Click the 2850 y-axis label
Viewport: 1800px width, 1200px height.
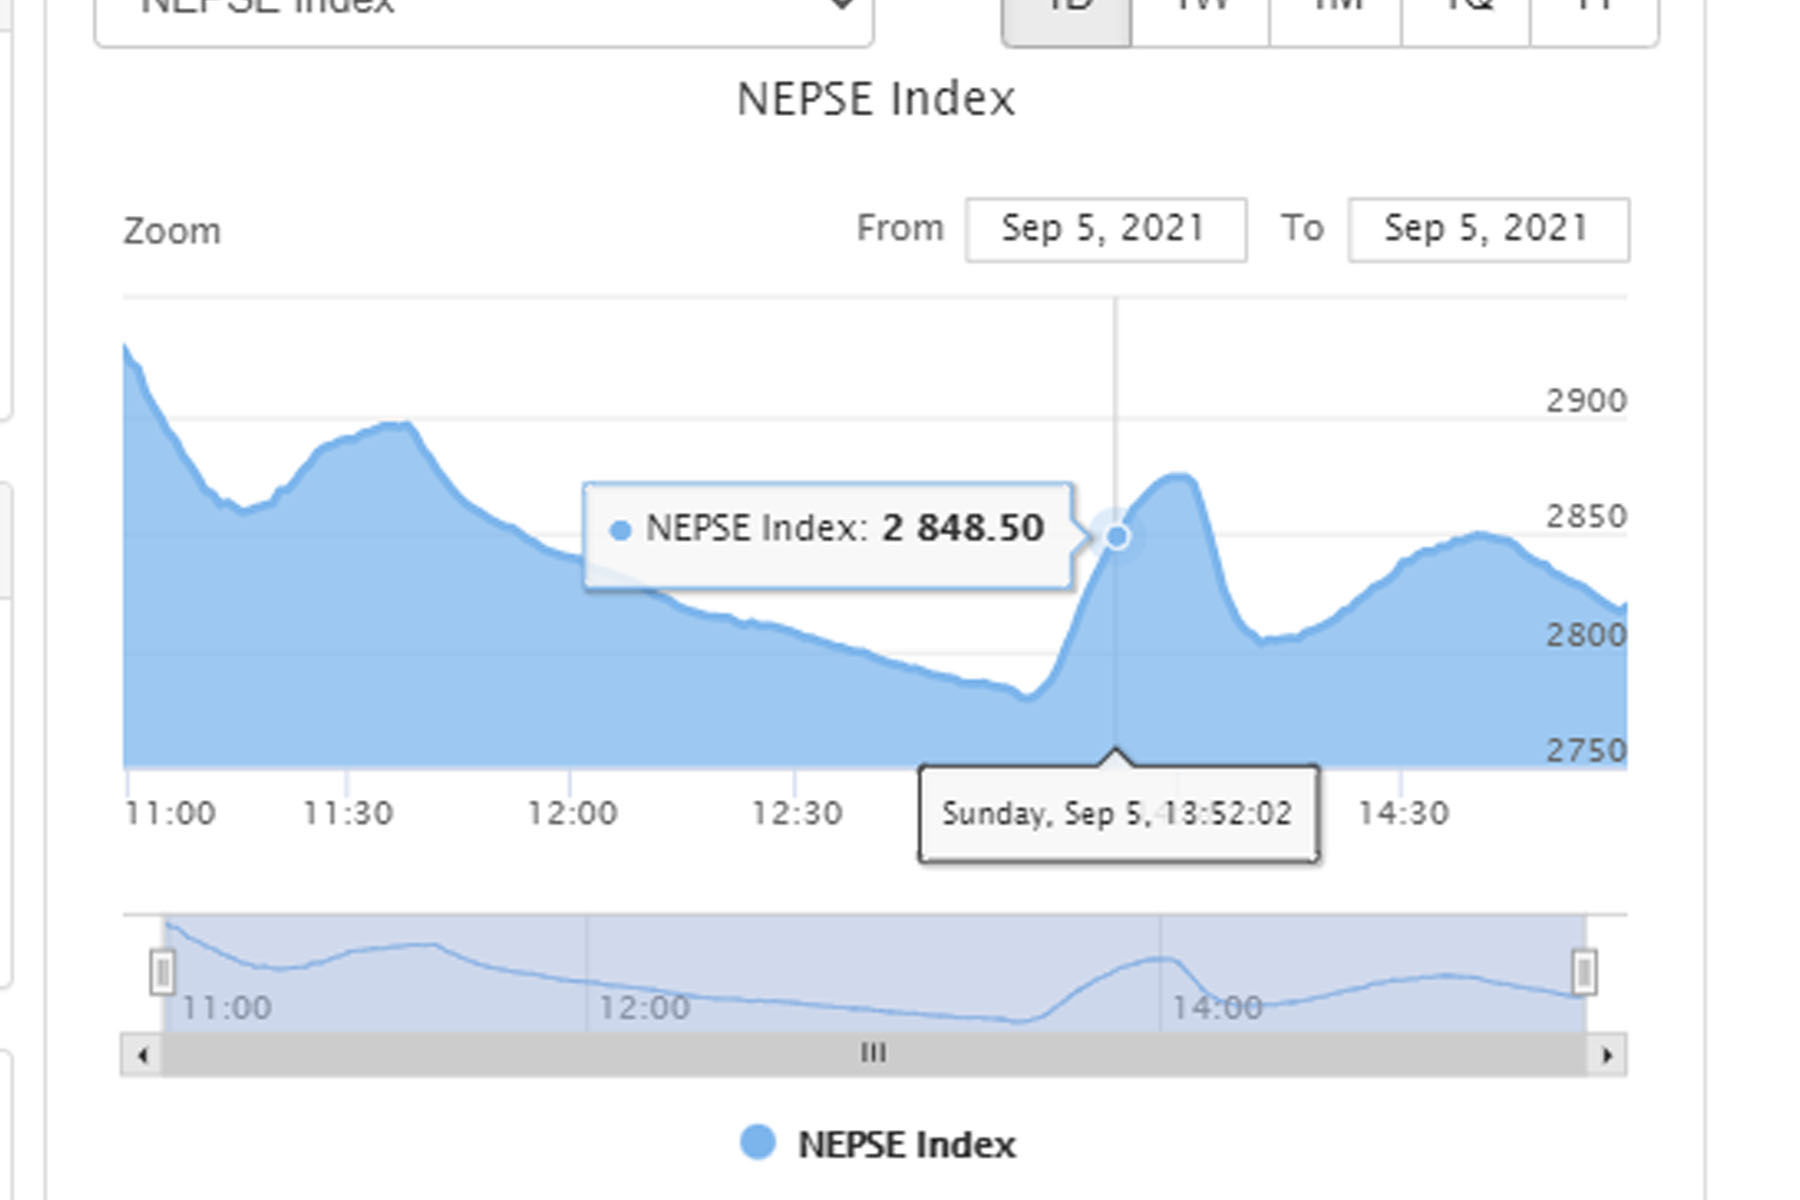(1586, 517)
